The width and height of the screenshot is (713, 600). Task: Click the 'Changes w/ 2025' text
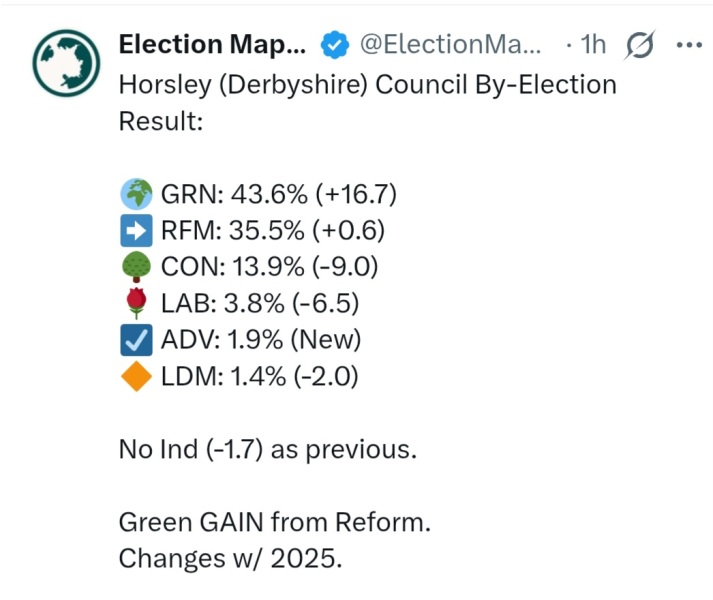click(x=230, y=559)
